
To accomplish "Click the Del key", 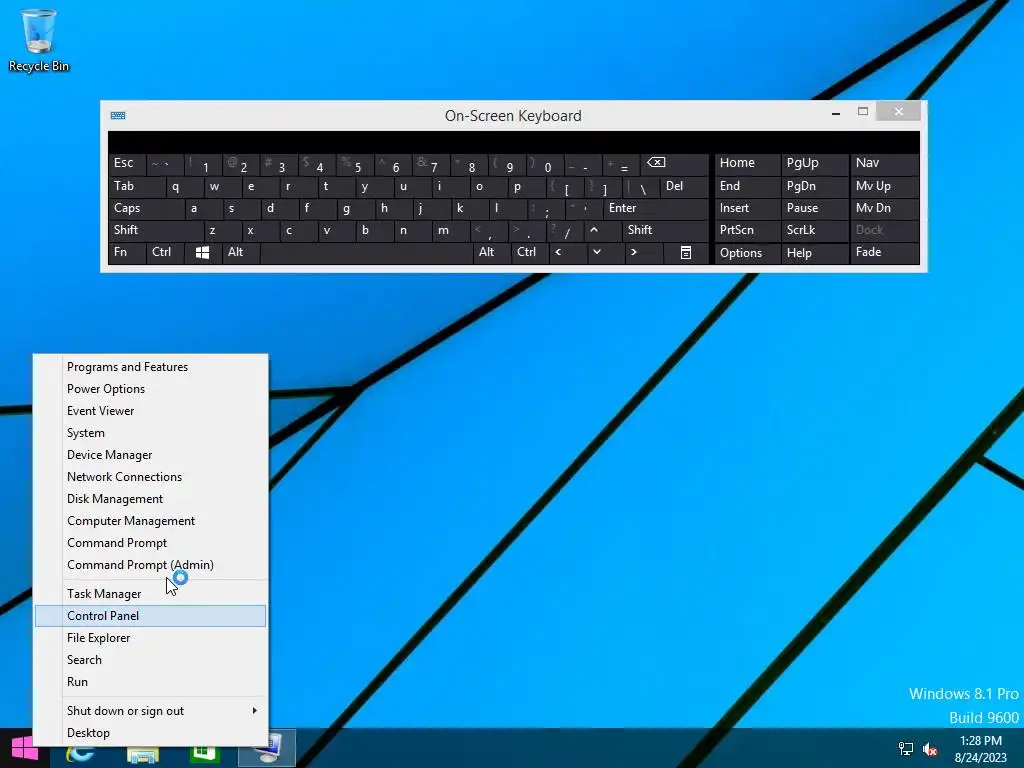I will point(684,186).
